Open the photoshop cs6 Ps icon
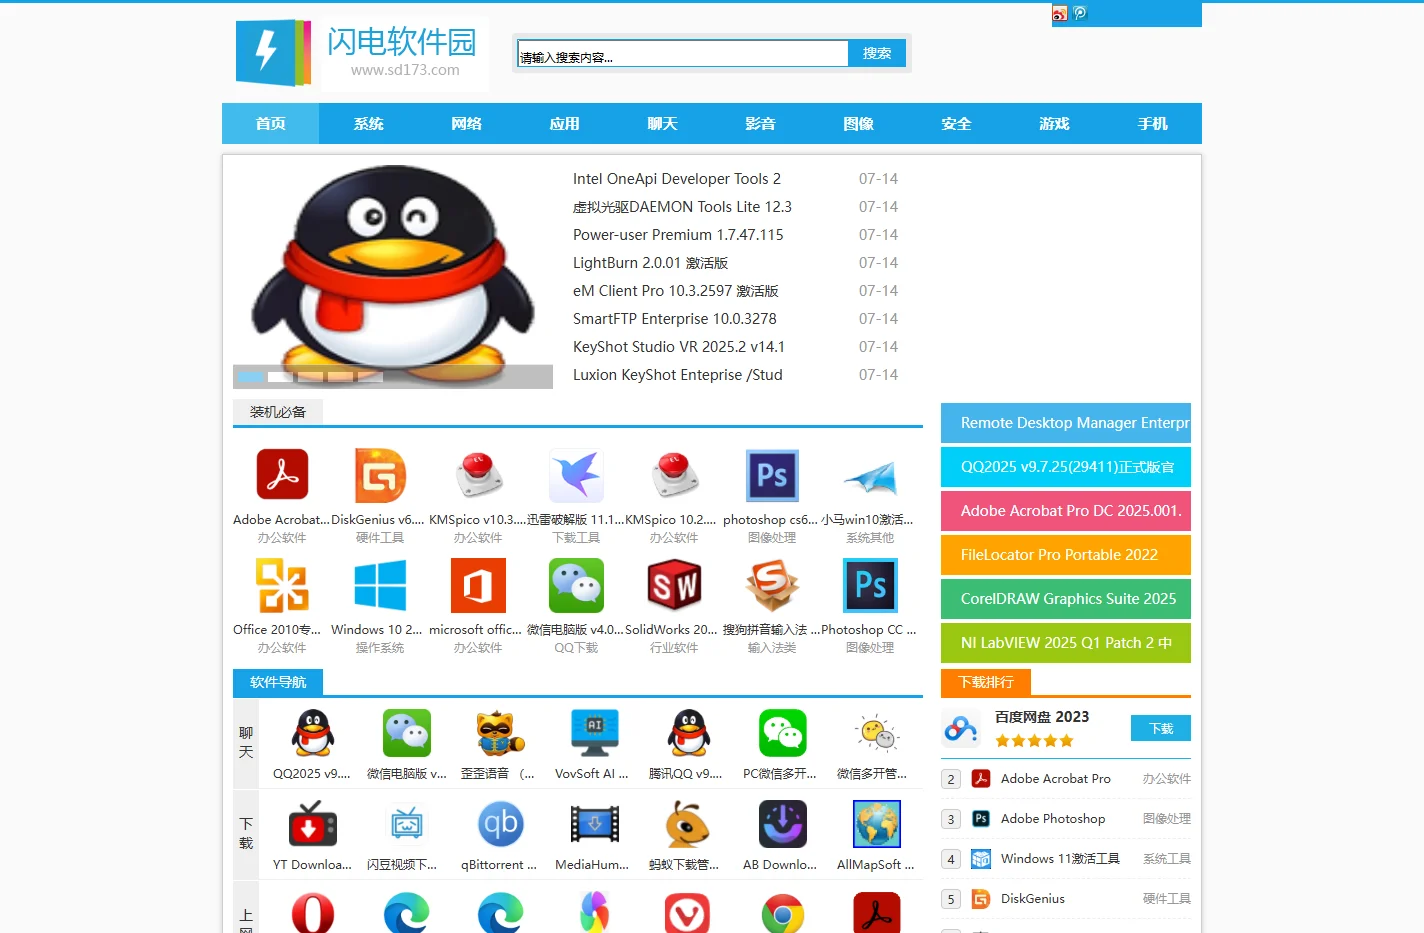 click(772, 474)
